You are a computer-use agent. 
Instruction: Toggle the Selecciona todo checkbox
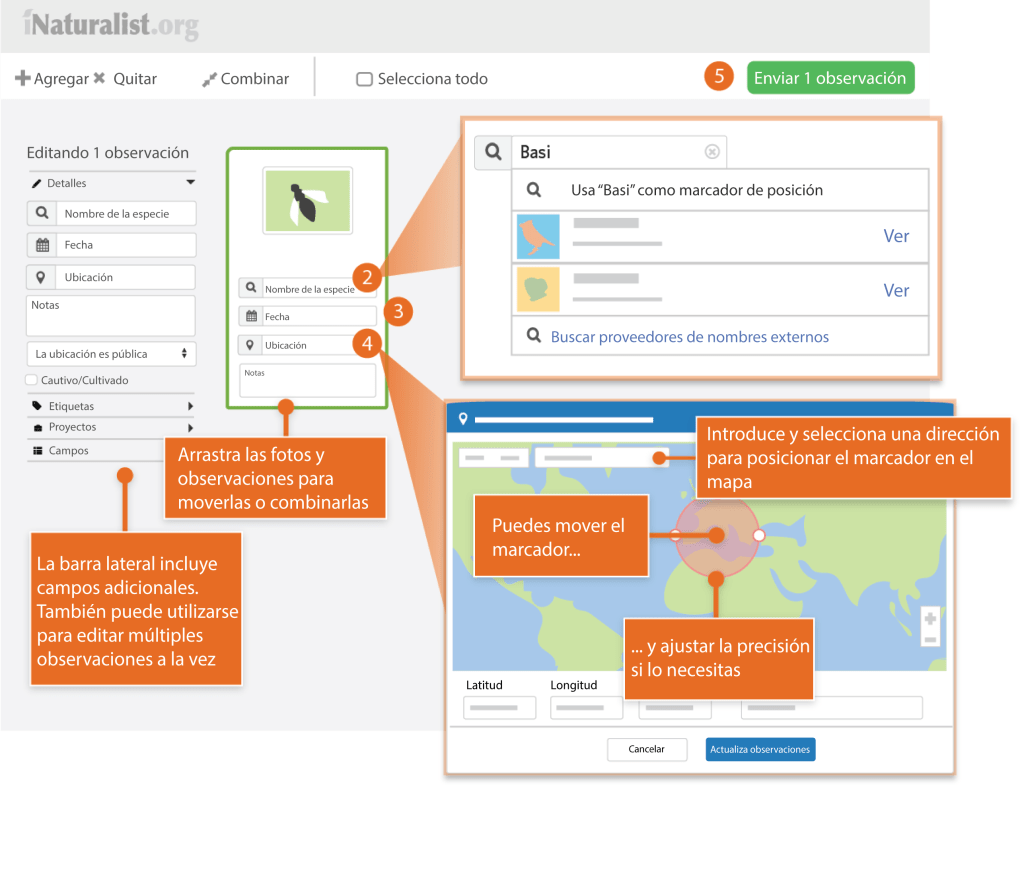point(365,79)
